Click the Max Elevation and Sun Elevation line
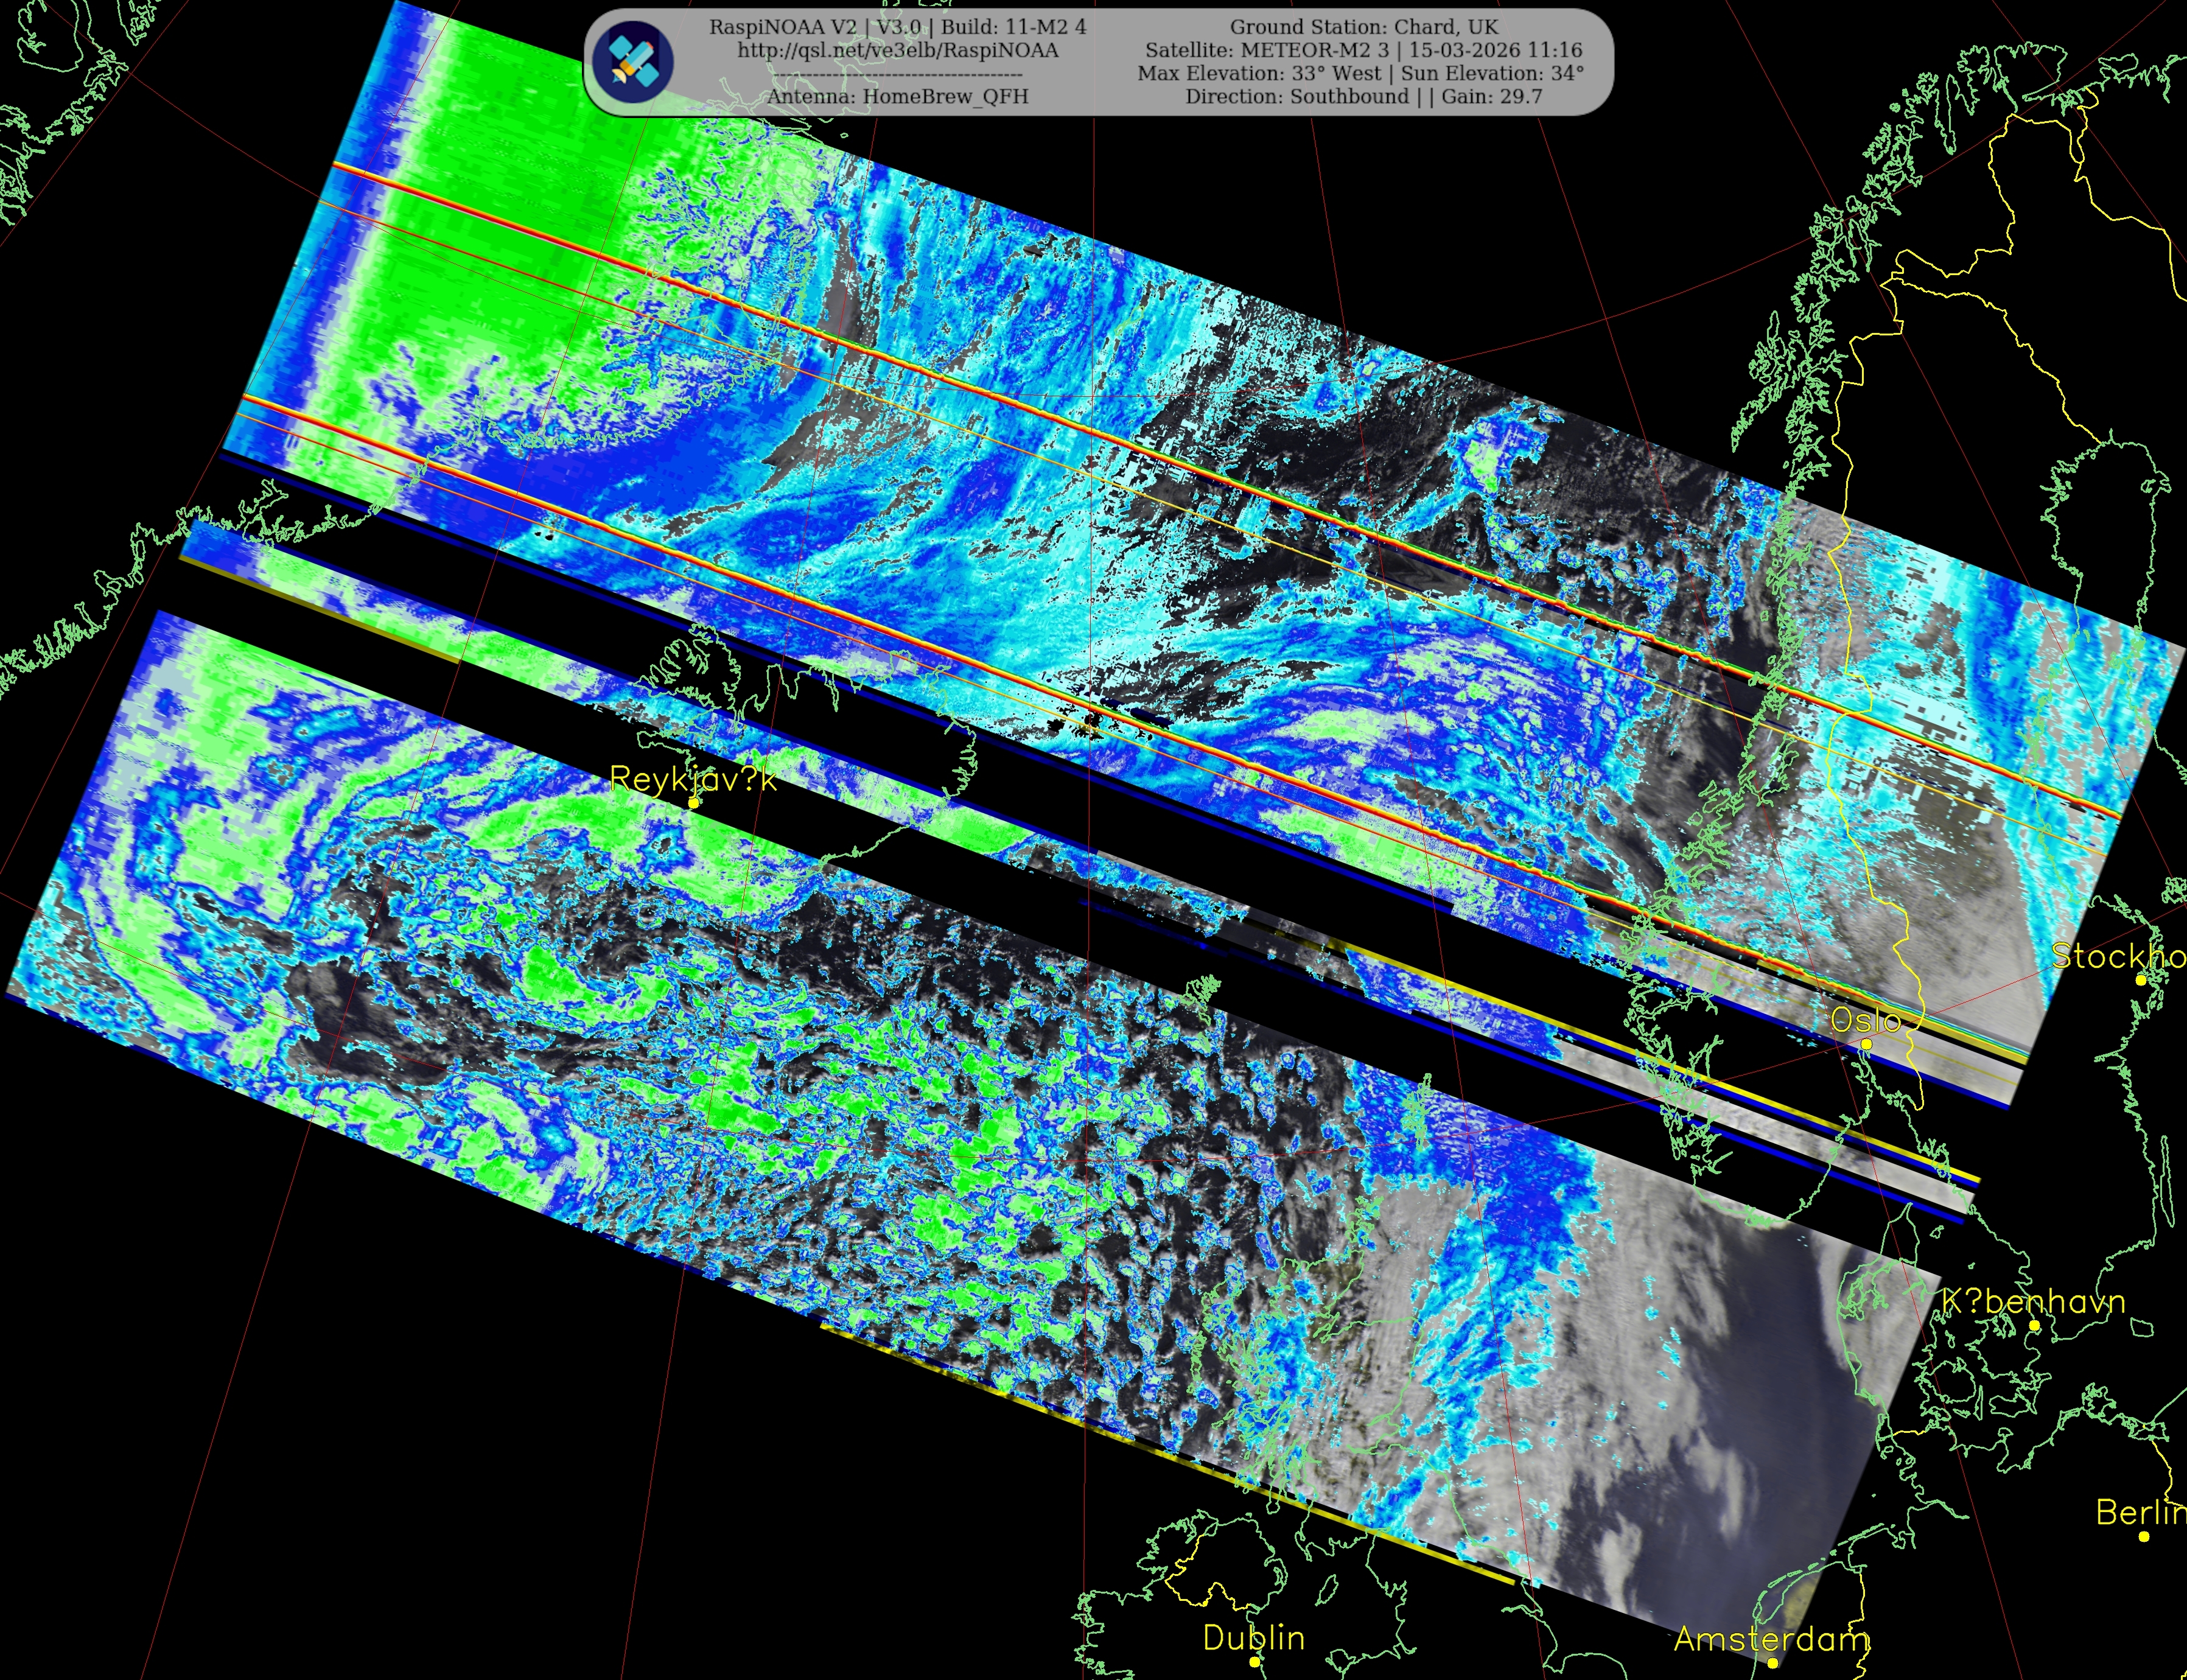Image resolution: width=2187 pixels, height=1680 pixels. [1360, 73]
